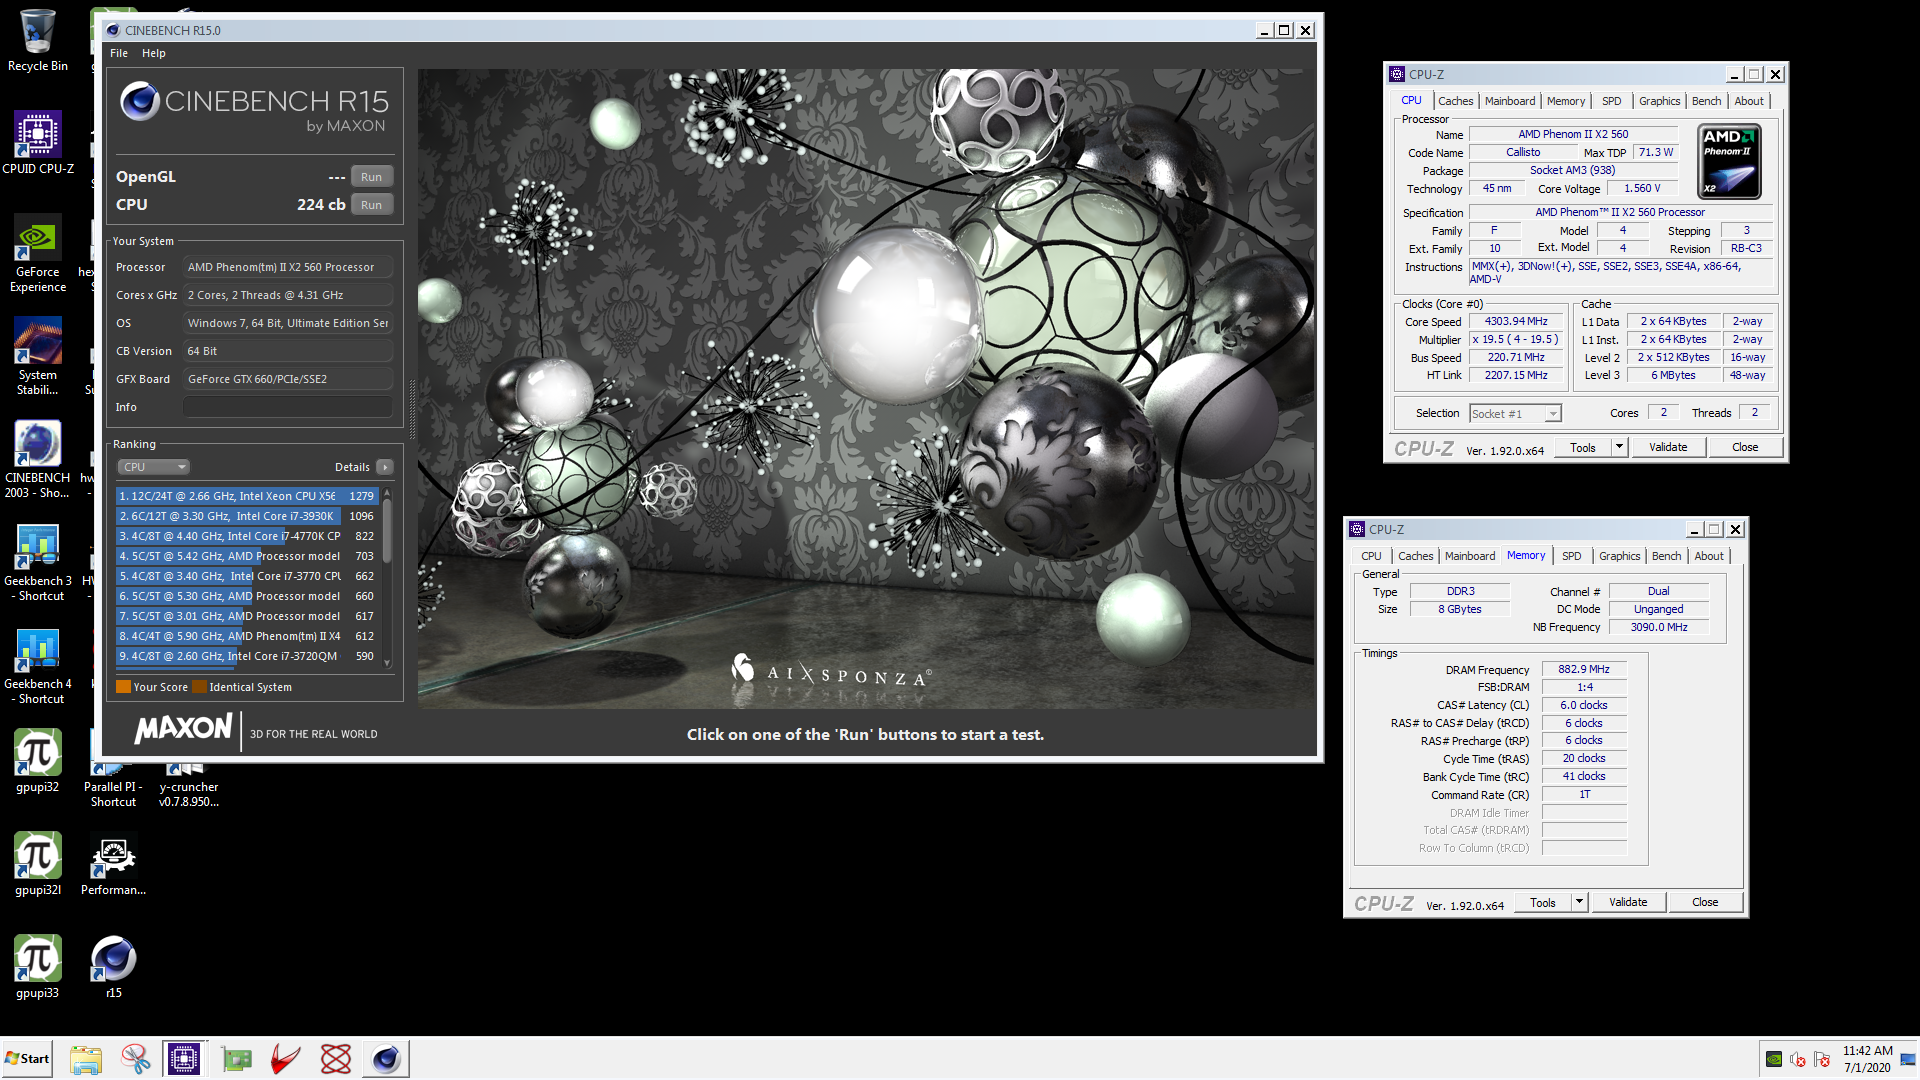Switch to SPD tab in lower CPU-Z
Viewport: 1920px width, 1080px height.
(x=1571, y=556)
